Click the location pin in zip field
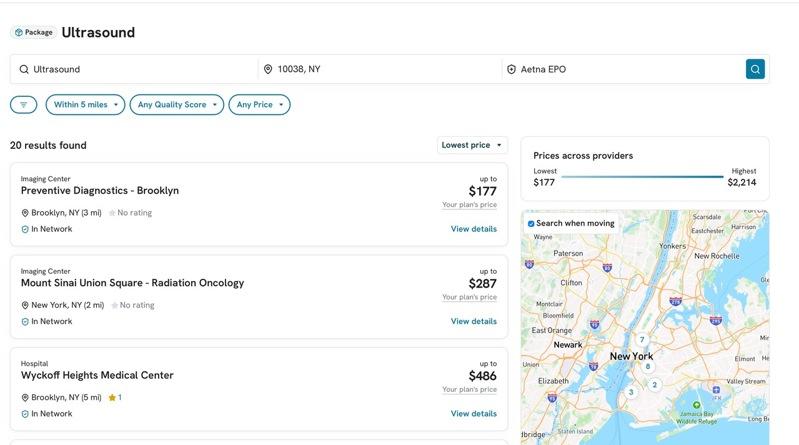Viewport: 799px width, 445px height. click(x=268, y=70)
